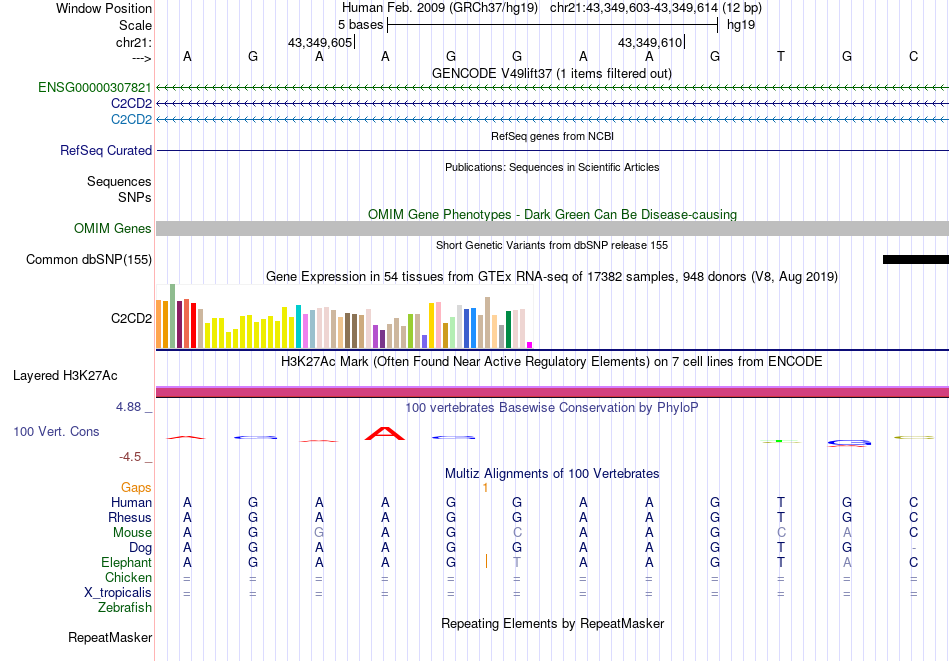Click the -4.5 PhyloP lower value
The width and height of the screenshot is (950, 661).
[x=130, y=457]
